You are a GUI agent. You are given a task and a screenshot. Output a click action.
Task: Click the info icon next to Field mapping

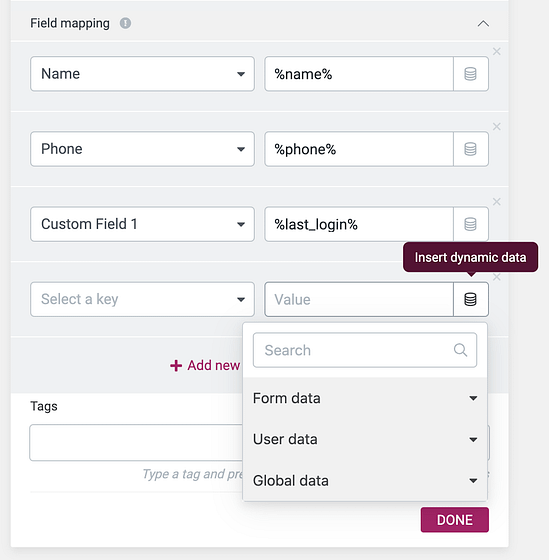tap(125, 23)
